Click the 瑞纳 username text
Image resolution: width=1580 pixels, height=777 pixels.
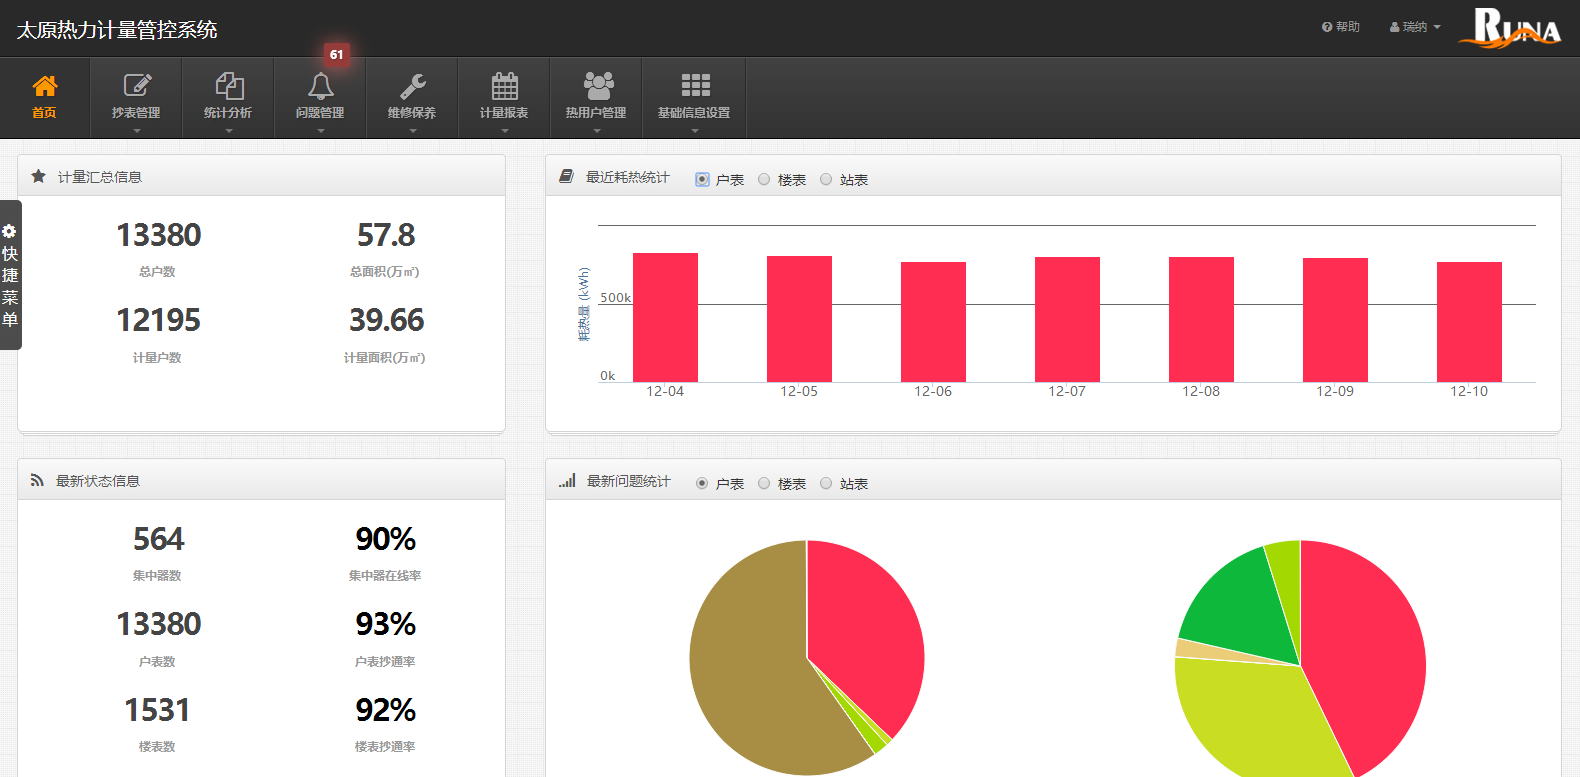tap(1415, 27)
